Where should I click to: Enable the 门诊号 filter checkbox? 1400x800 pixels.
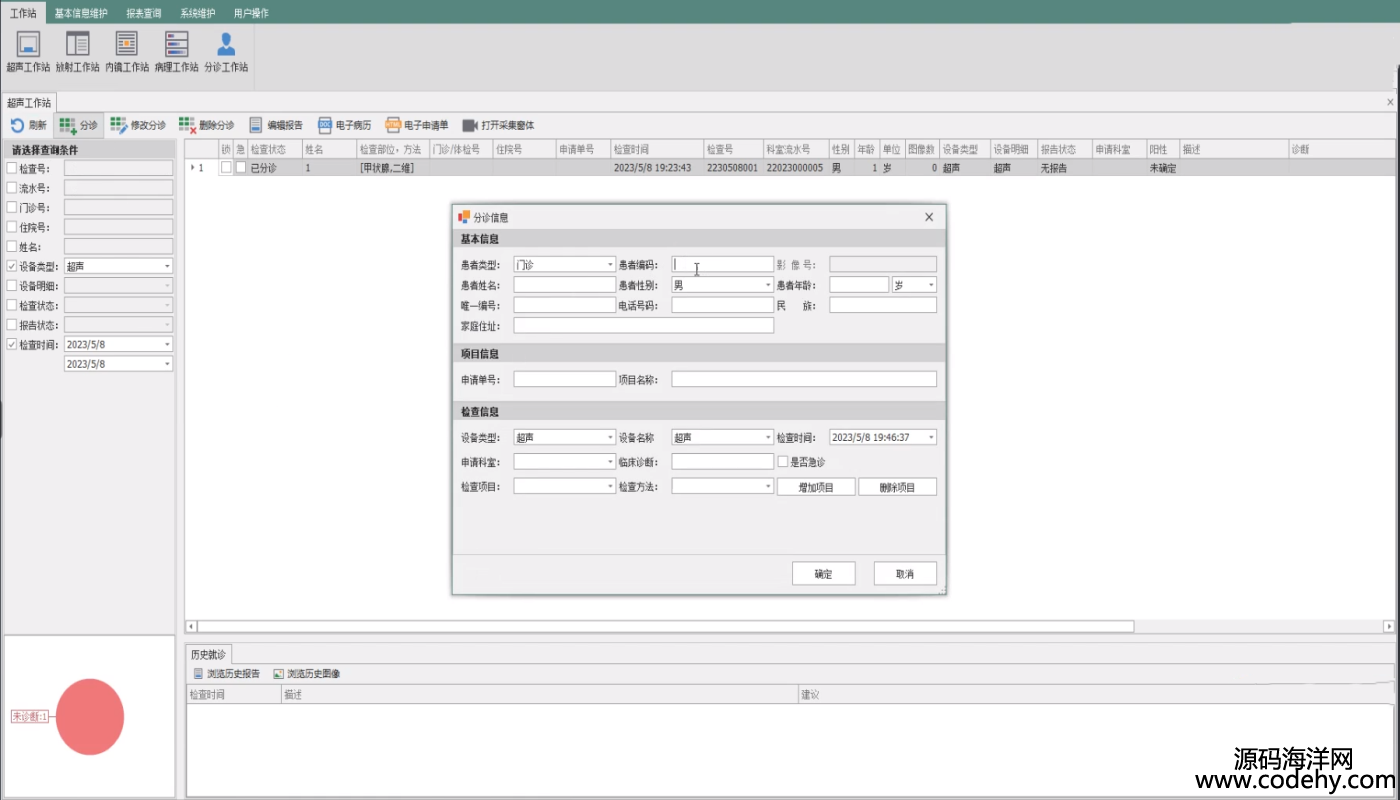[12, 207]
